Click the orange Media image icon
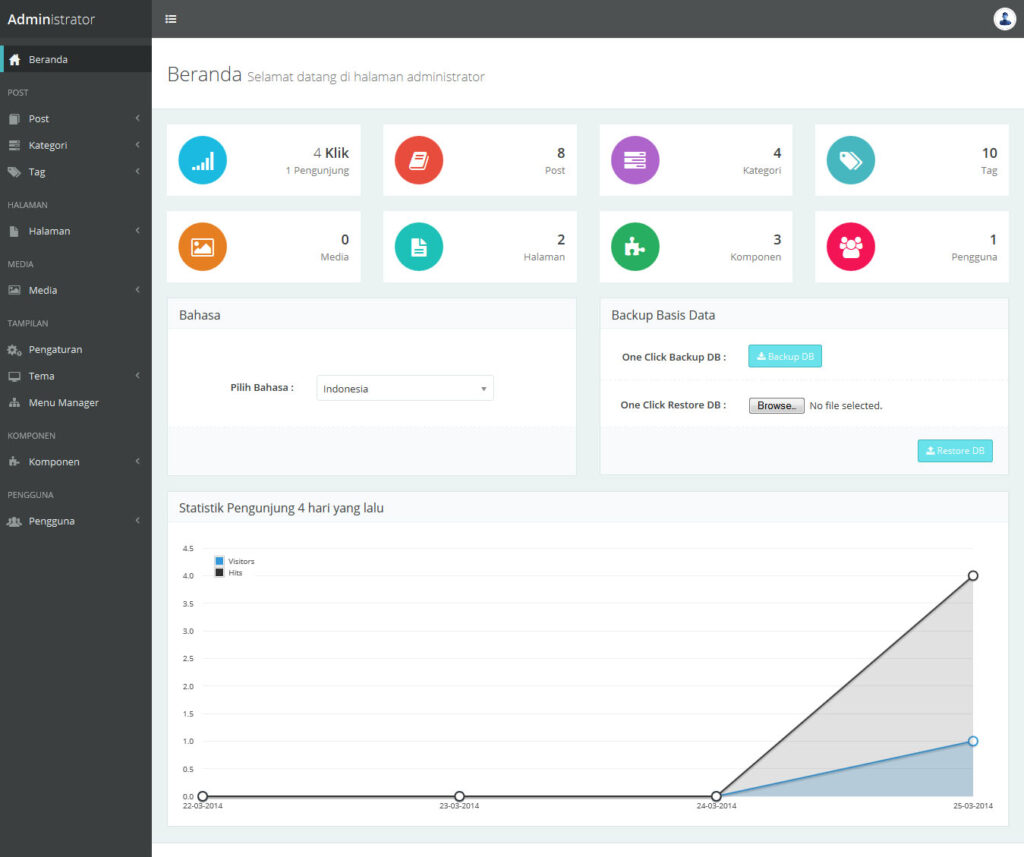 pos(202,247)
